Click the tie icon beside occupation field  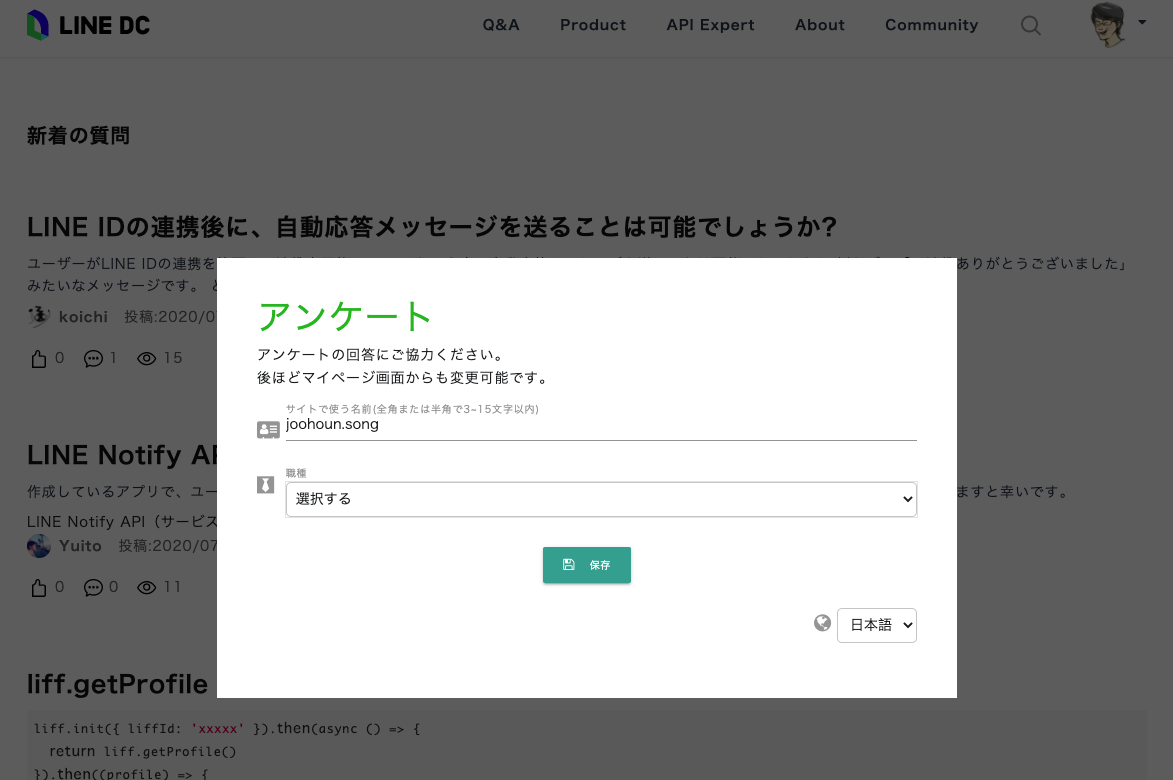coord(265,485)
